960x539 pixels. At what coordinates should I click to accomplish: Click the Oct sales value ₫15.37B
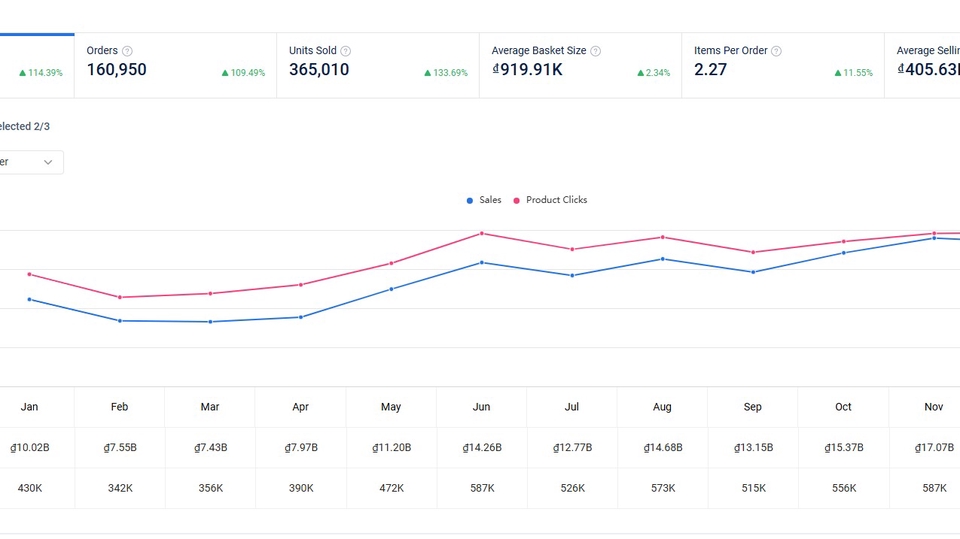pyautogui.click(x=843, y=448)
